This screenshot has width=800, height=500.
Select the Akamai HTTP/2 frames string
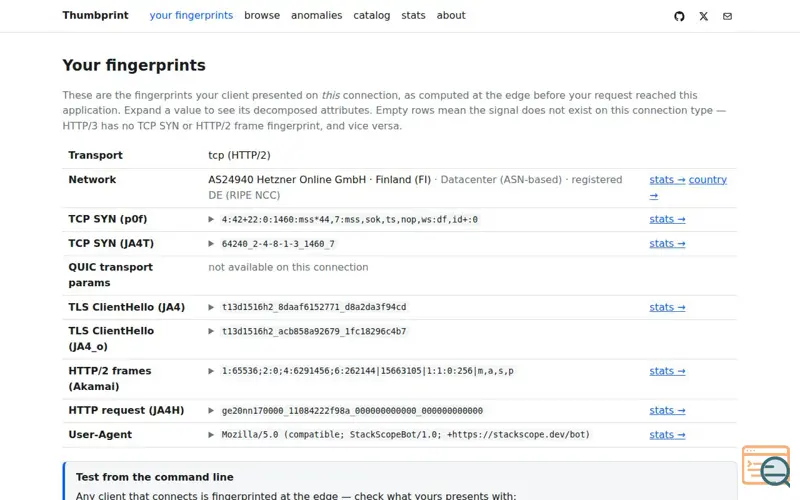tap(367, 371)
